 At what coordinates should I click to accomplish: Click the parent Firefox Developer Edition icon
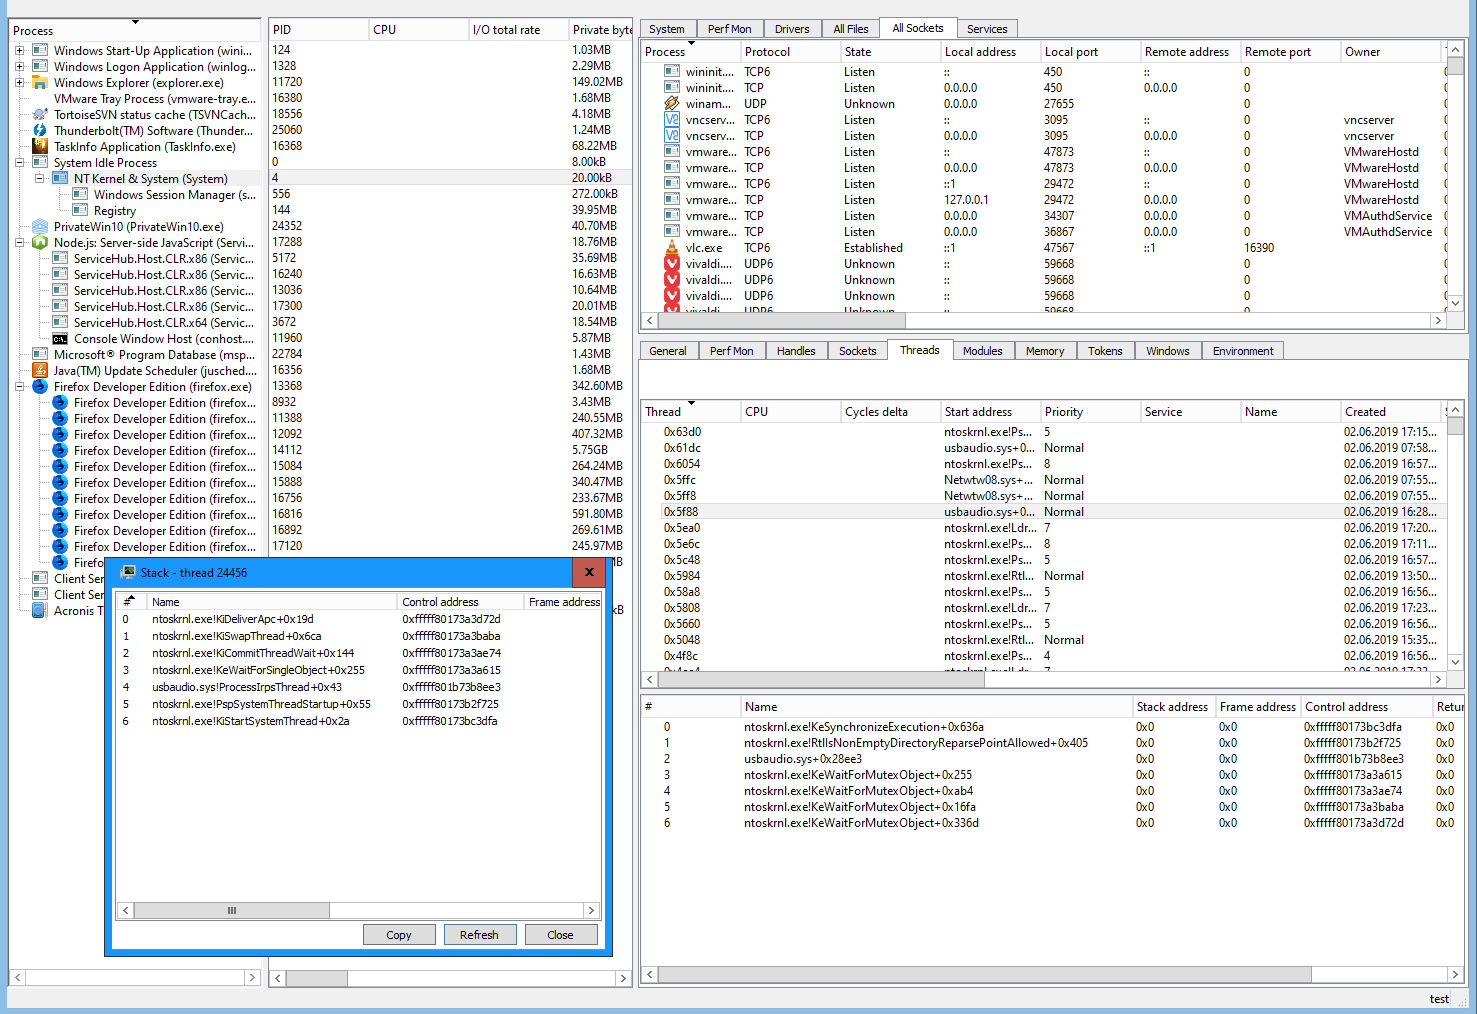(40, 386)
